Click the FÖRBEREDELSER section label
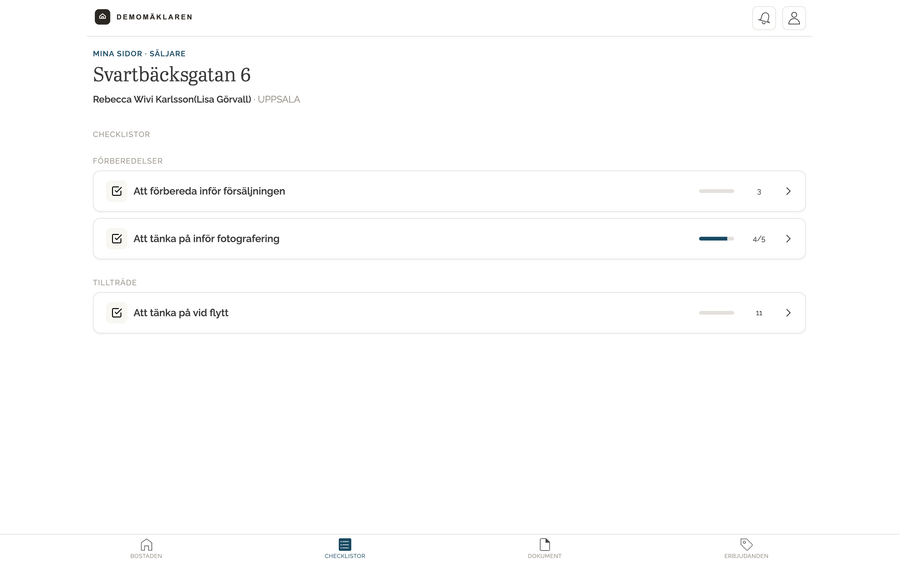900x563 pixels. [x=127, y=161]
